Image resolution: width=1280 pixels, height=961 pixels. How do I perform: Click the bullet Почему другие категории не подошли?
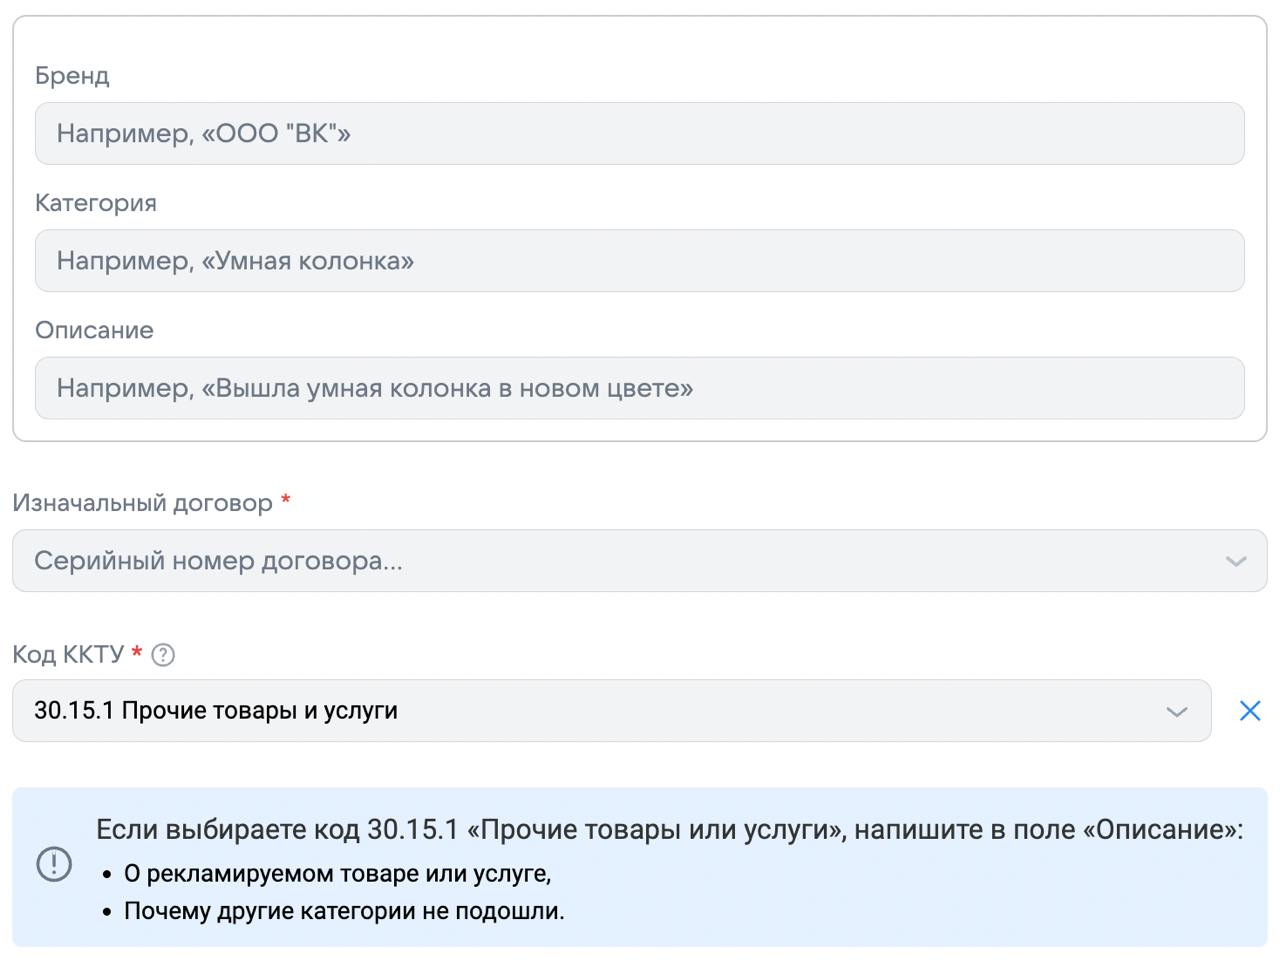point(344,911)
